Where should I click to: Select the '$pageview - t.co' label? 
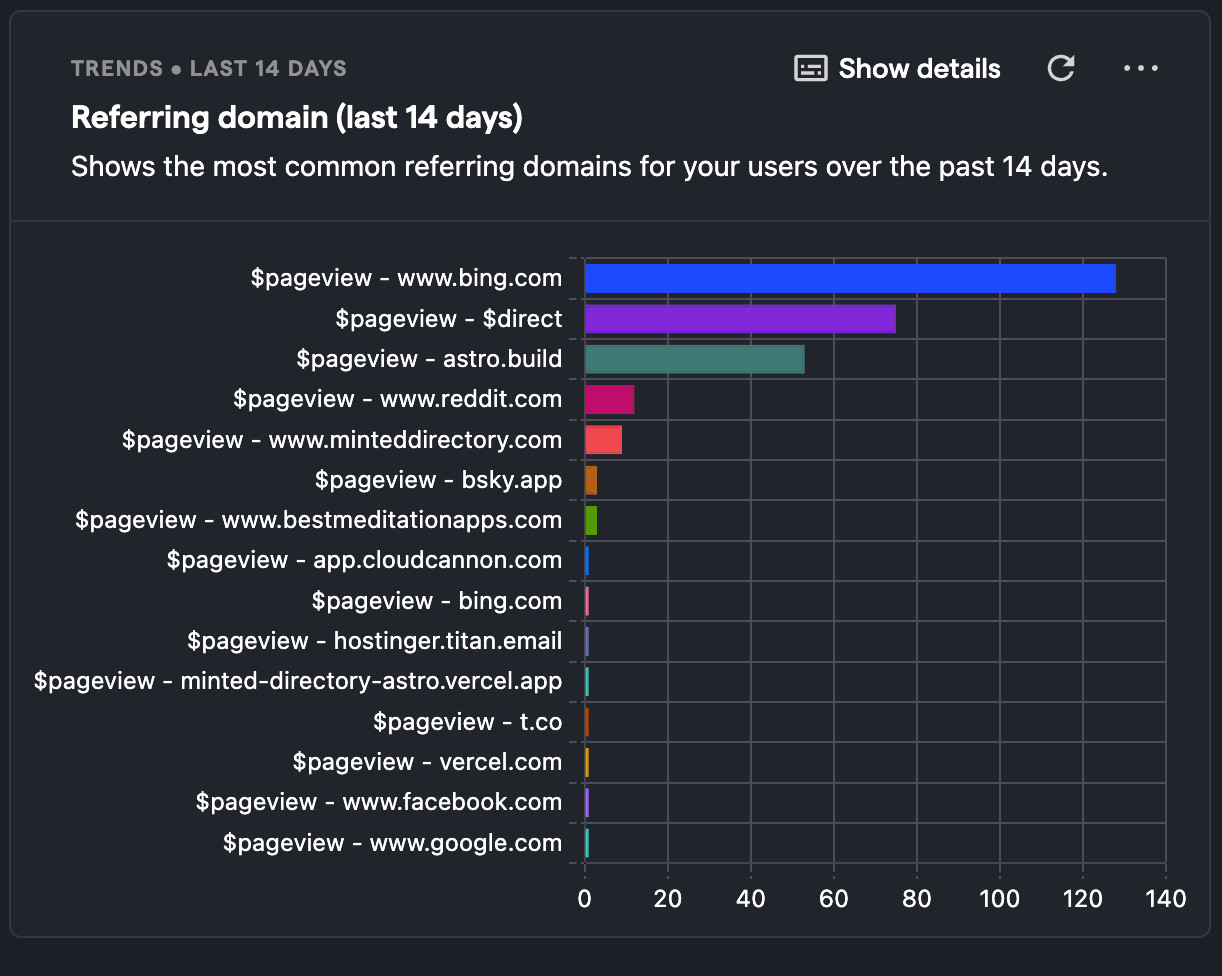coord(468,722)
